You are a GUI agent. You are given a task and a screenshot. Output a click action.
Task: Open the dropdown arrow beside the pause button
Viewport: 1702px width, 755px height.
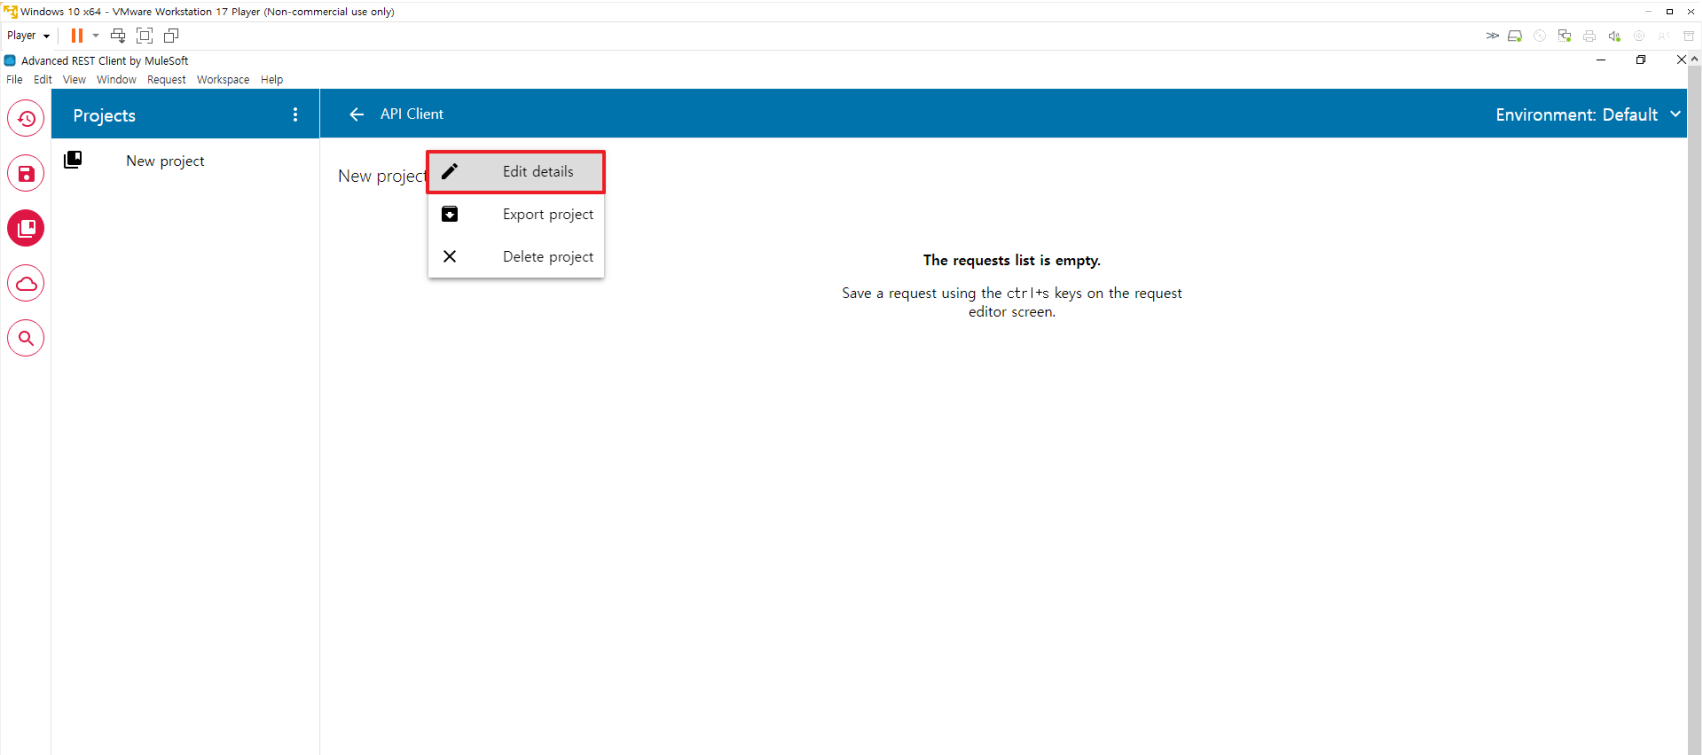pyautogui.click(x=96, y=35)
